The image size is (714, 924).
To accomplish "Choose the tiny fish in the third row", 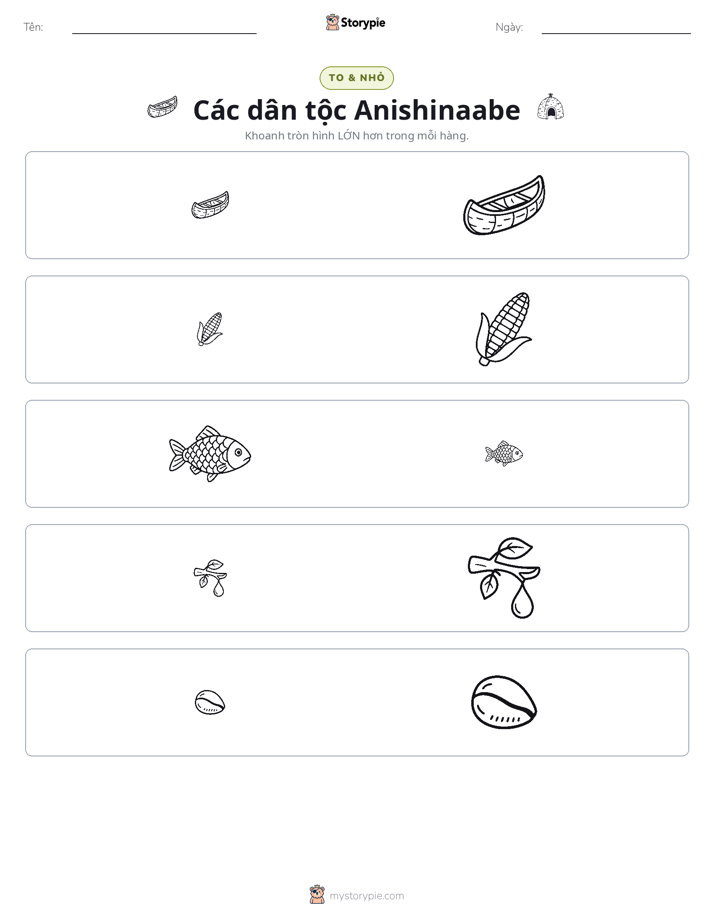I will click(504, 454).
